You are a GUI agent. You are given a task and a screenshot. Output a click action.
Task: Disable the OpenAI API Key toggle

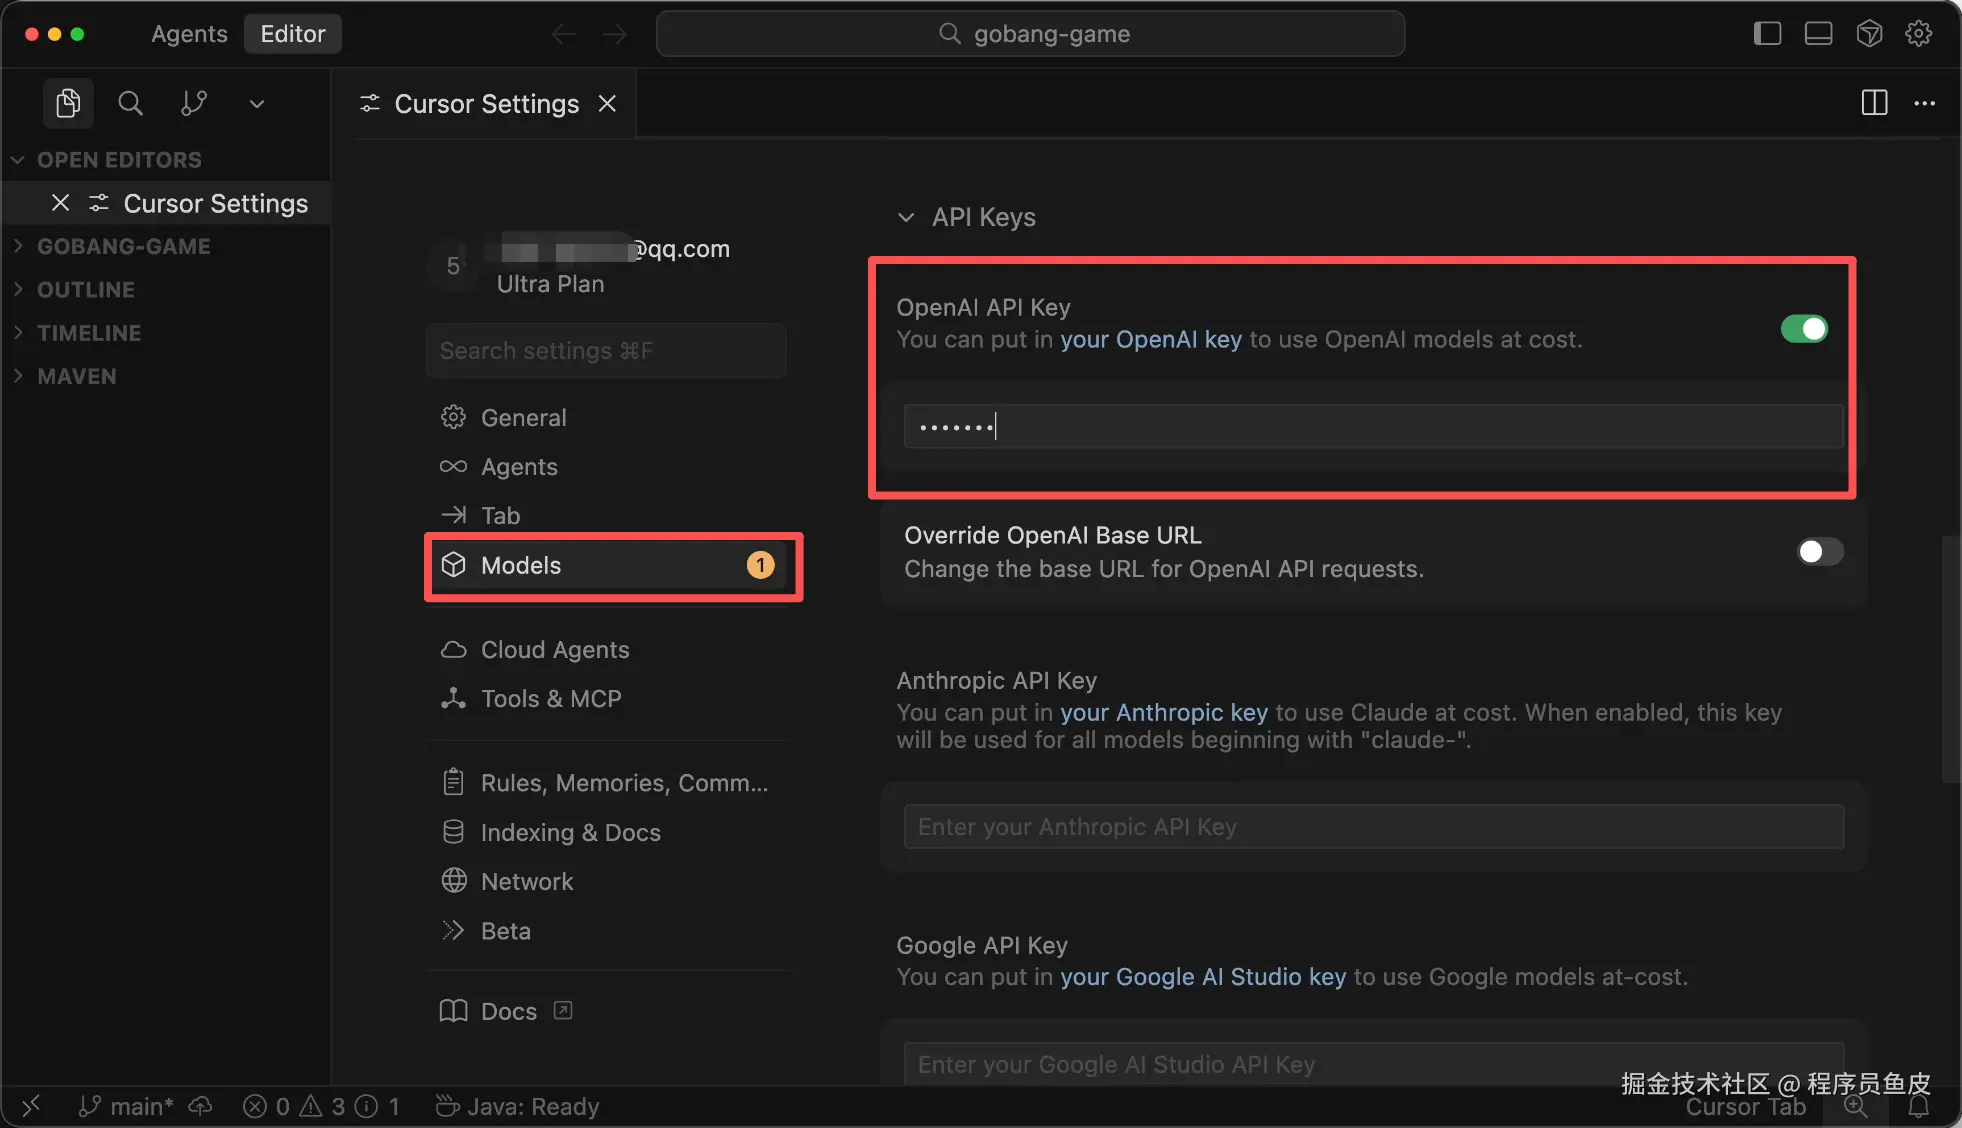point(1804,329)
